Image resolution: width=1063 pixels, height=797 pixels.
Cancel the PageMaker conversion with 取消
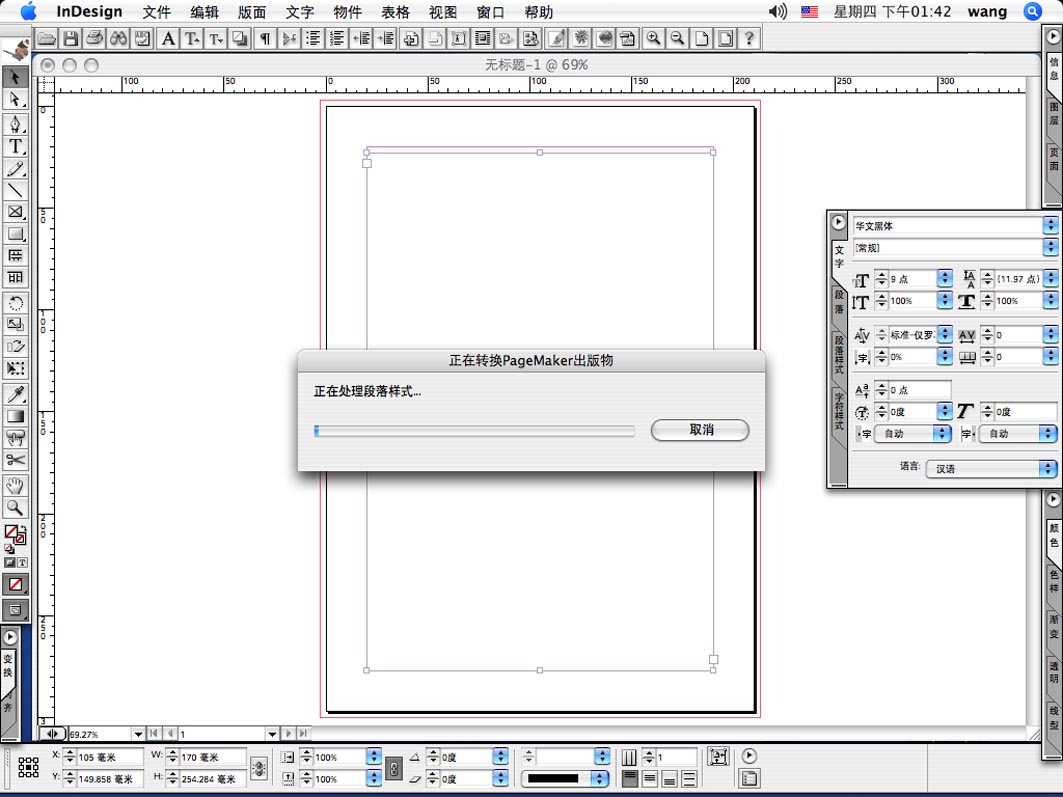(700, 430)
